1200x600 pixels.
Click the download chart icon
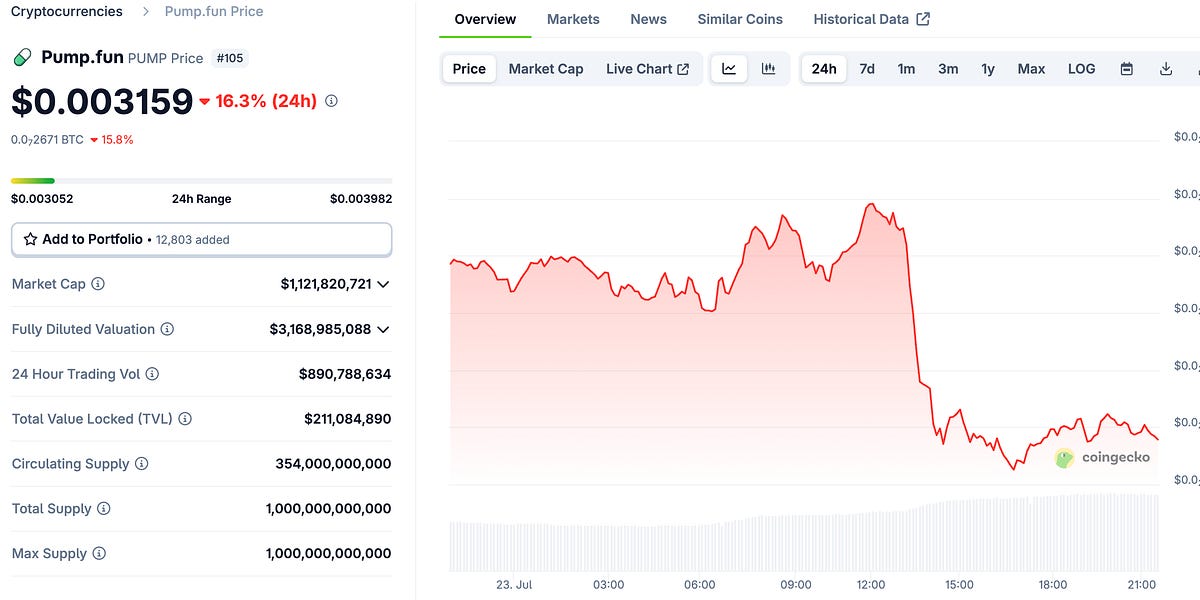[1164, 68]
